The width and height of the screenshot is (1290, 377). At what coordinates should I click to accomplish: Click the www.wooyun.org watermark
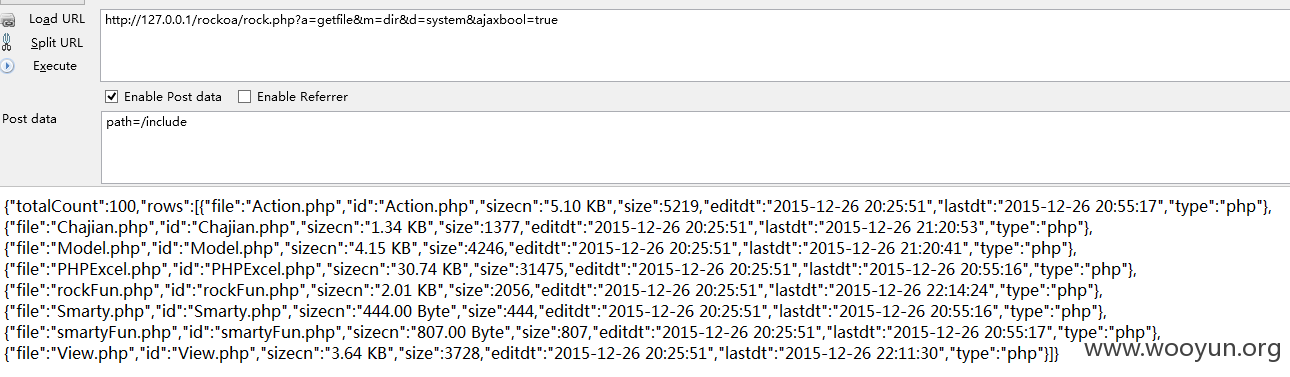tap(1183, 349)
